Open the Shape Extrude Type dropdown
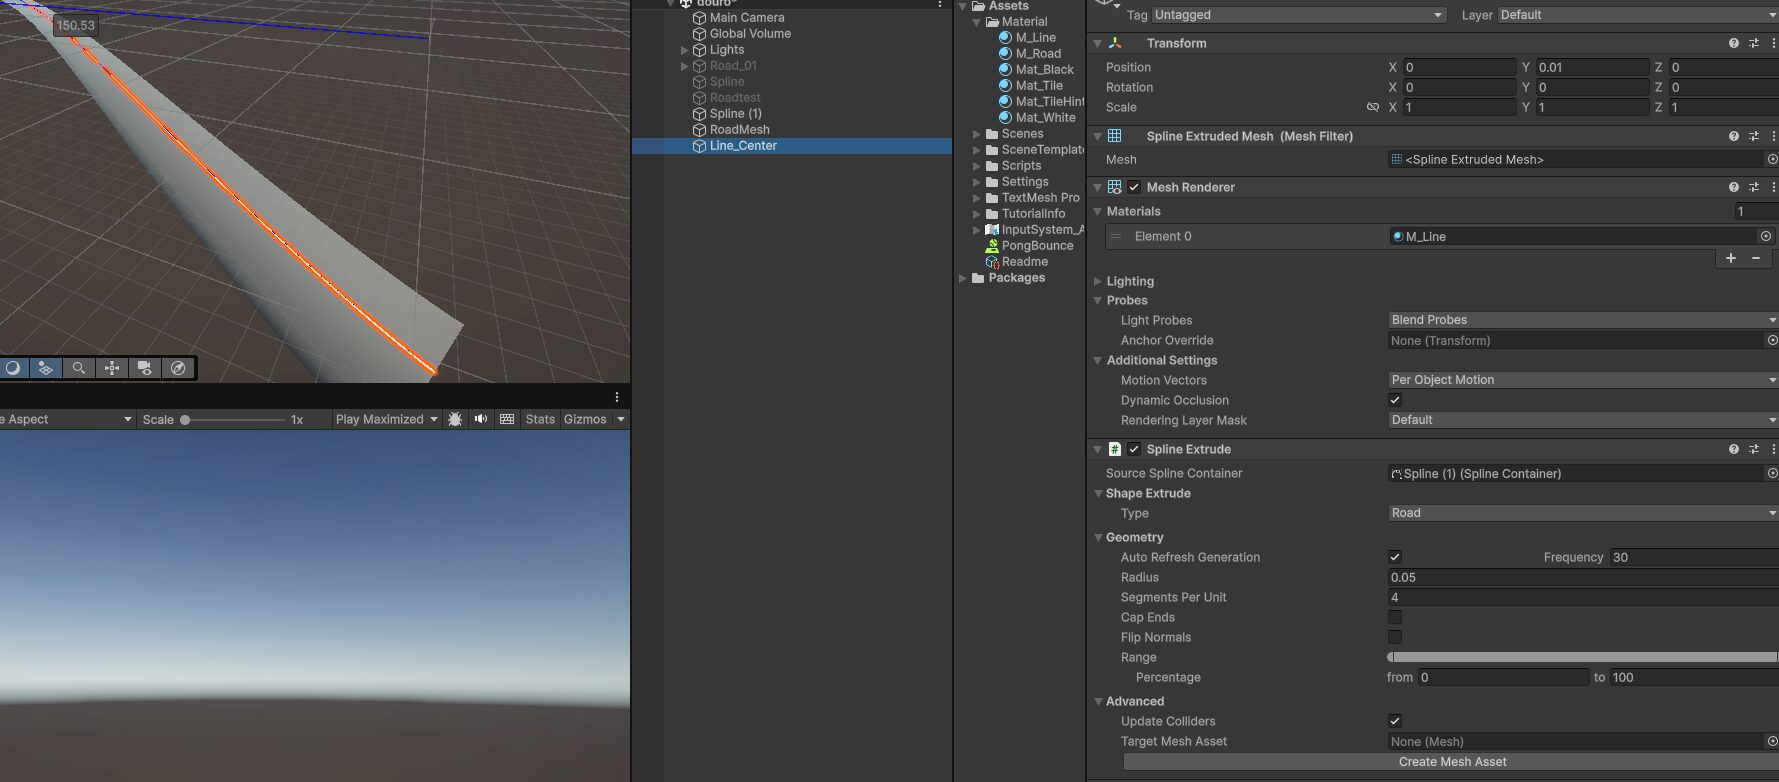Screen dimensions: 1779x782 click(1581, 513)
